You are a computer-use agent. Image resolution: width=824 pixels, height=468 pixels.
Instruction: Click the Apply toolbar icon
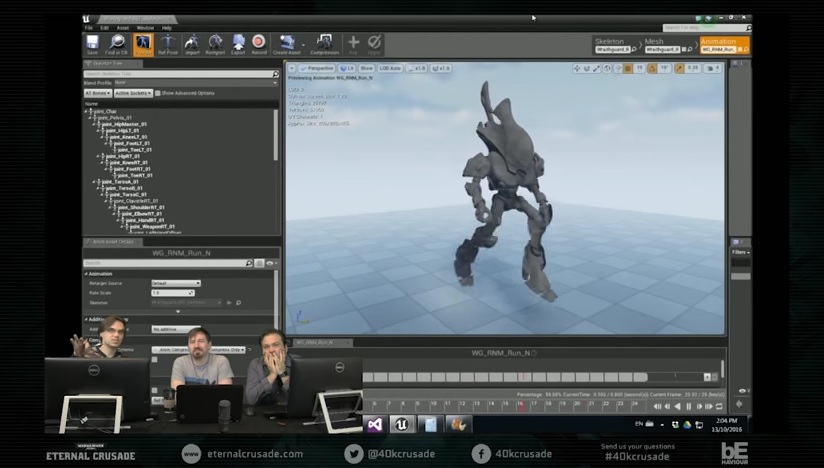click(374, 44)
